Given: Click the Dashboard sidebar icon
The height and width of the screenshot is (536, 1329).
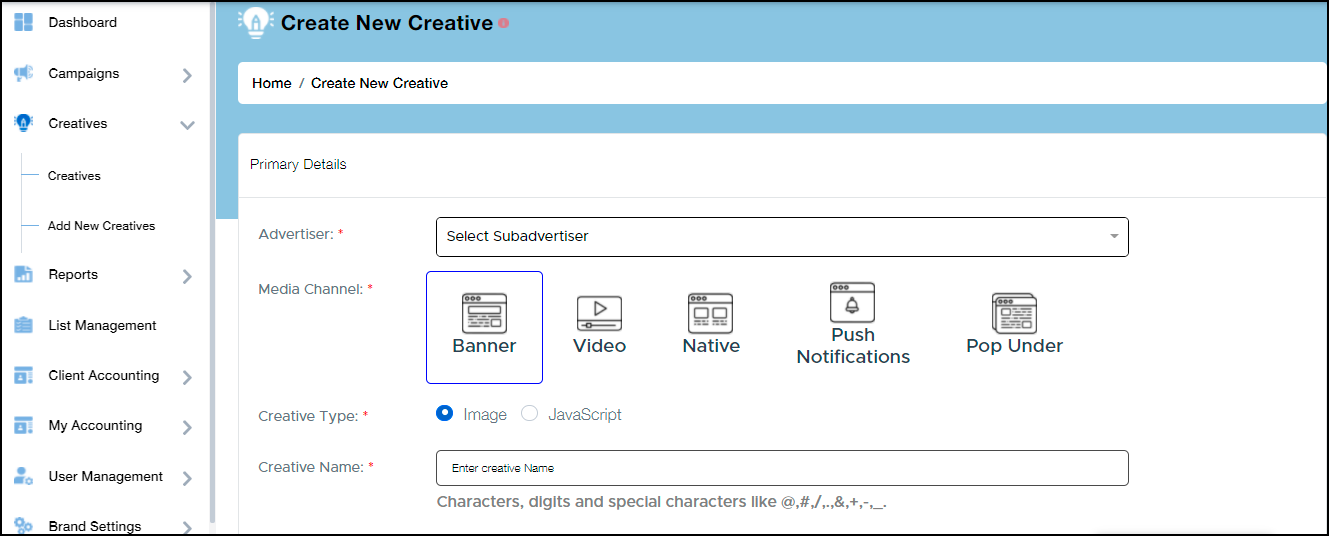Looking at the screenshot, I should click(24, 22).
